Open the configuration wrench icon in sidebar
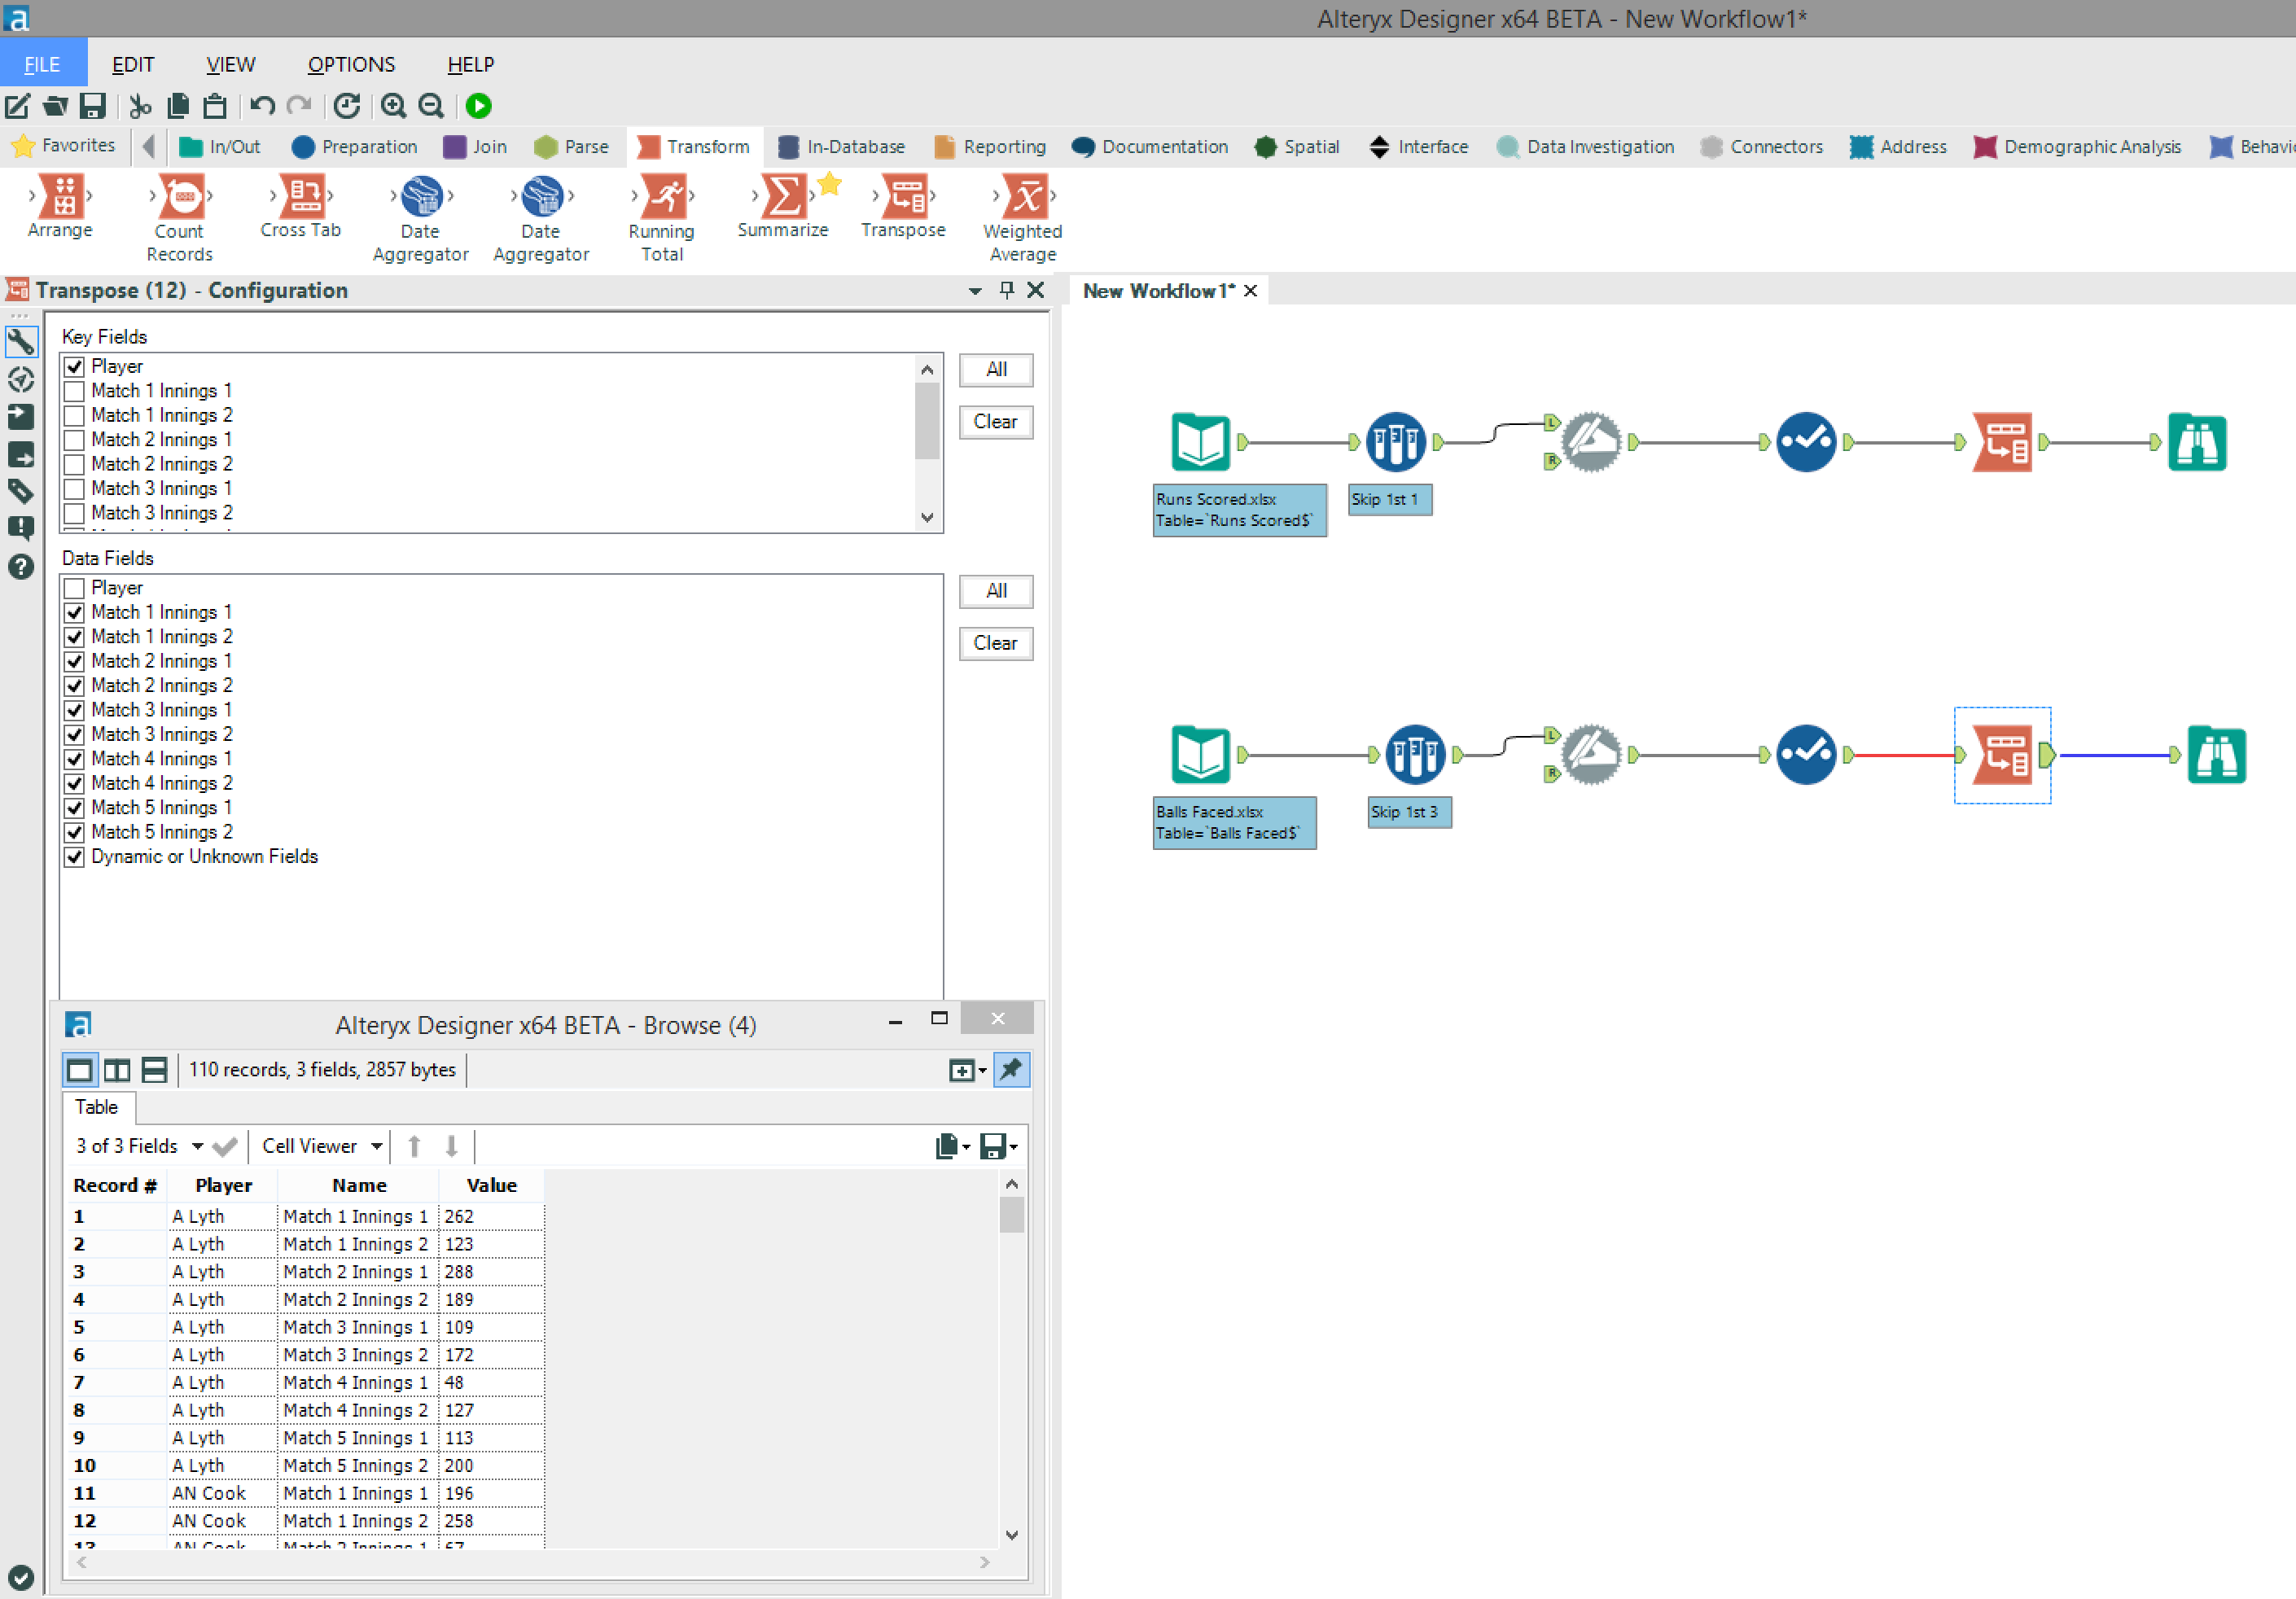The width and height of the screenshot is (2296, 1599). point(21,342)
